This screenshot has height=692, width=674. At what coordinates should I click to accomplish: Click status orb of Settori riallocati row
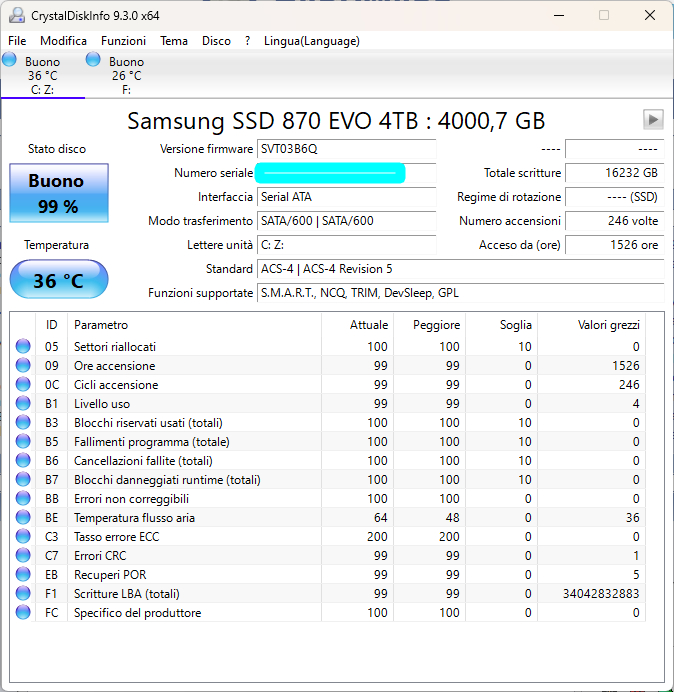coord(23,346)
